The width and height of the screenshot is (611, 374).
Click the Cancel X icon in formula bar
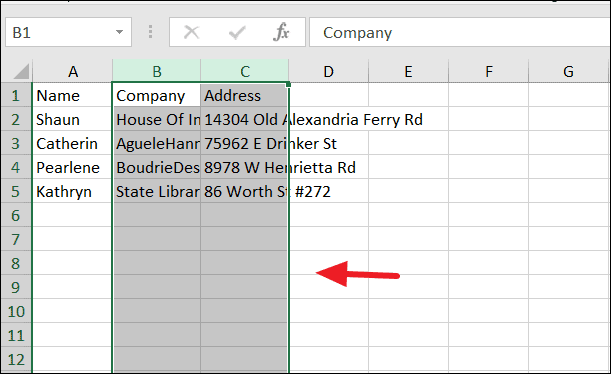191,32
